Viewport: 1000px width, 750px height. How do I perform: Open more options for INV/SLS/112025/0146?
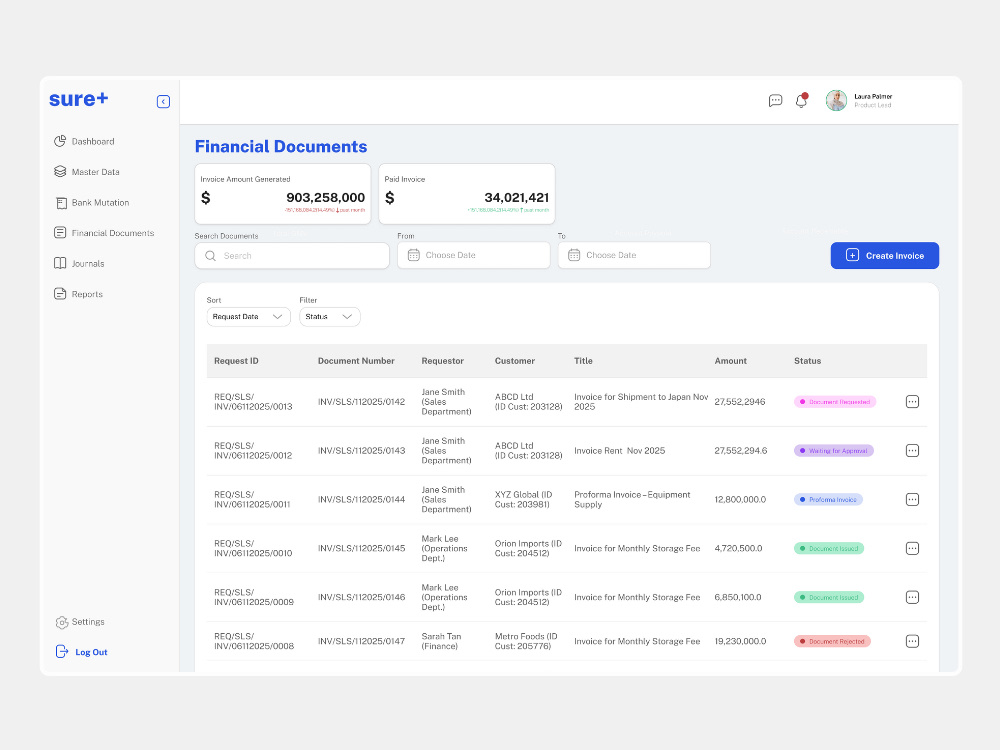(x=912, y=598)
